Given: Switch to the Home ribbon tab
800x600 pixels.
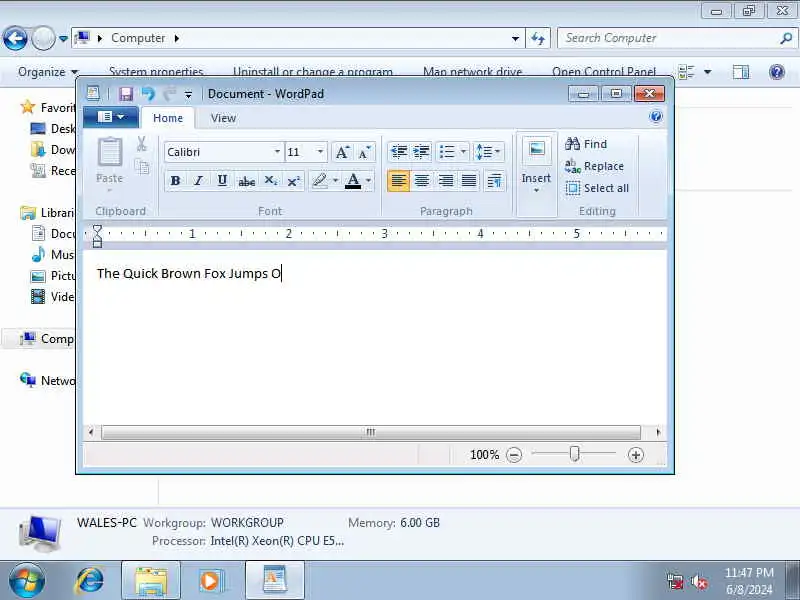Looking at the screenshot, I should (x=168, y=118).
